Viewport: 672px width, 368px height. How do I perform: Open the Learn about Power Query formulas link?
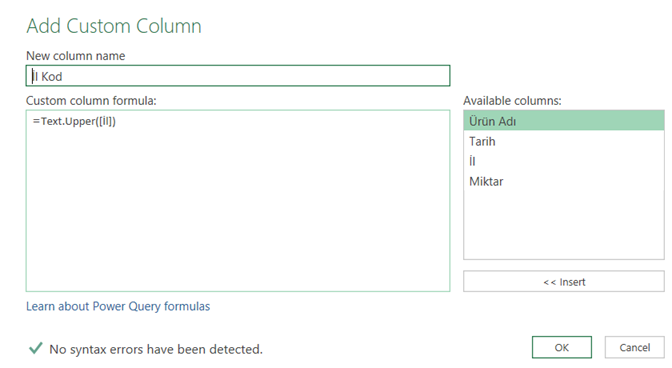[x=118, y=306]
